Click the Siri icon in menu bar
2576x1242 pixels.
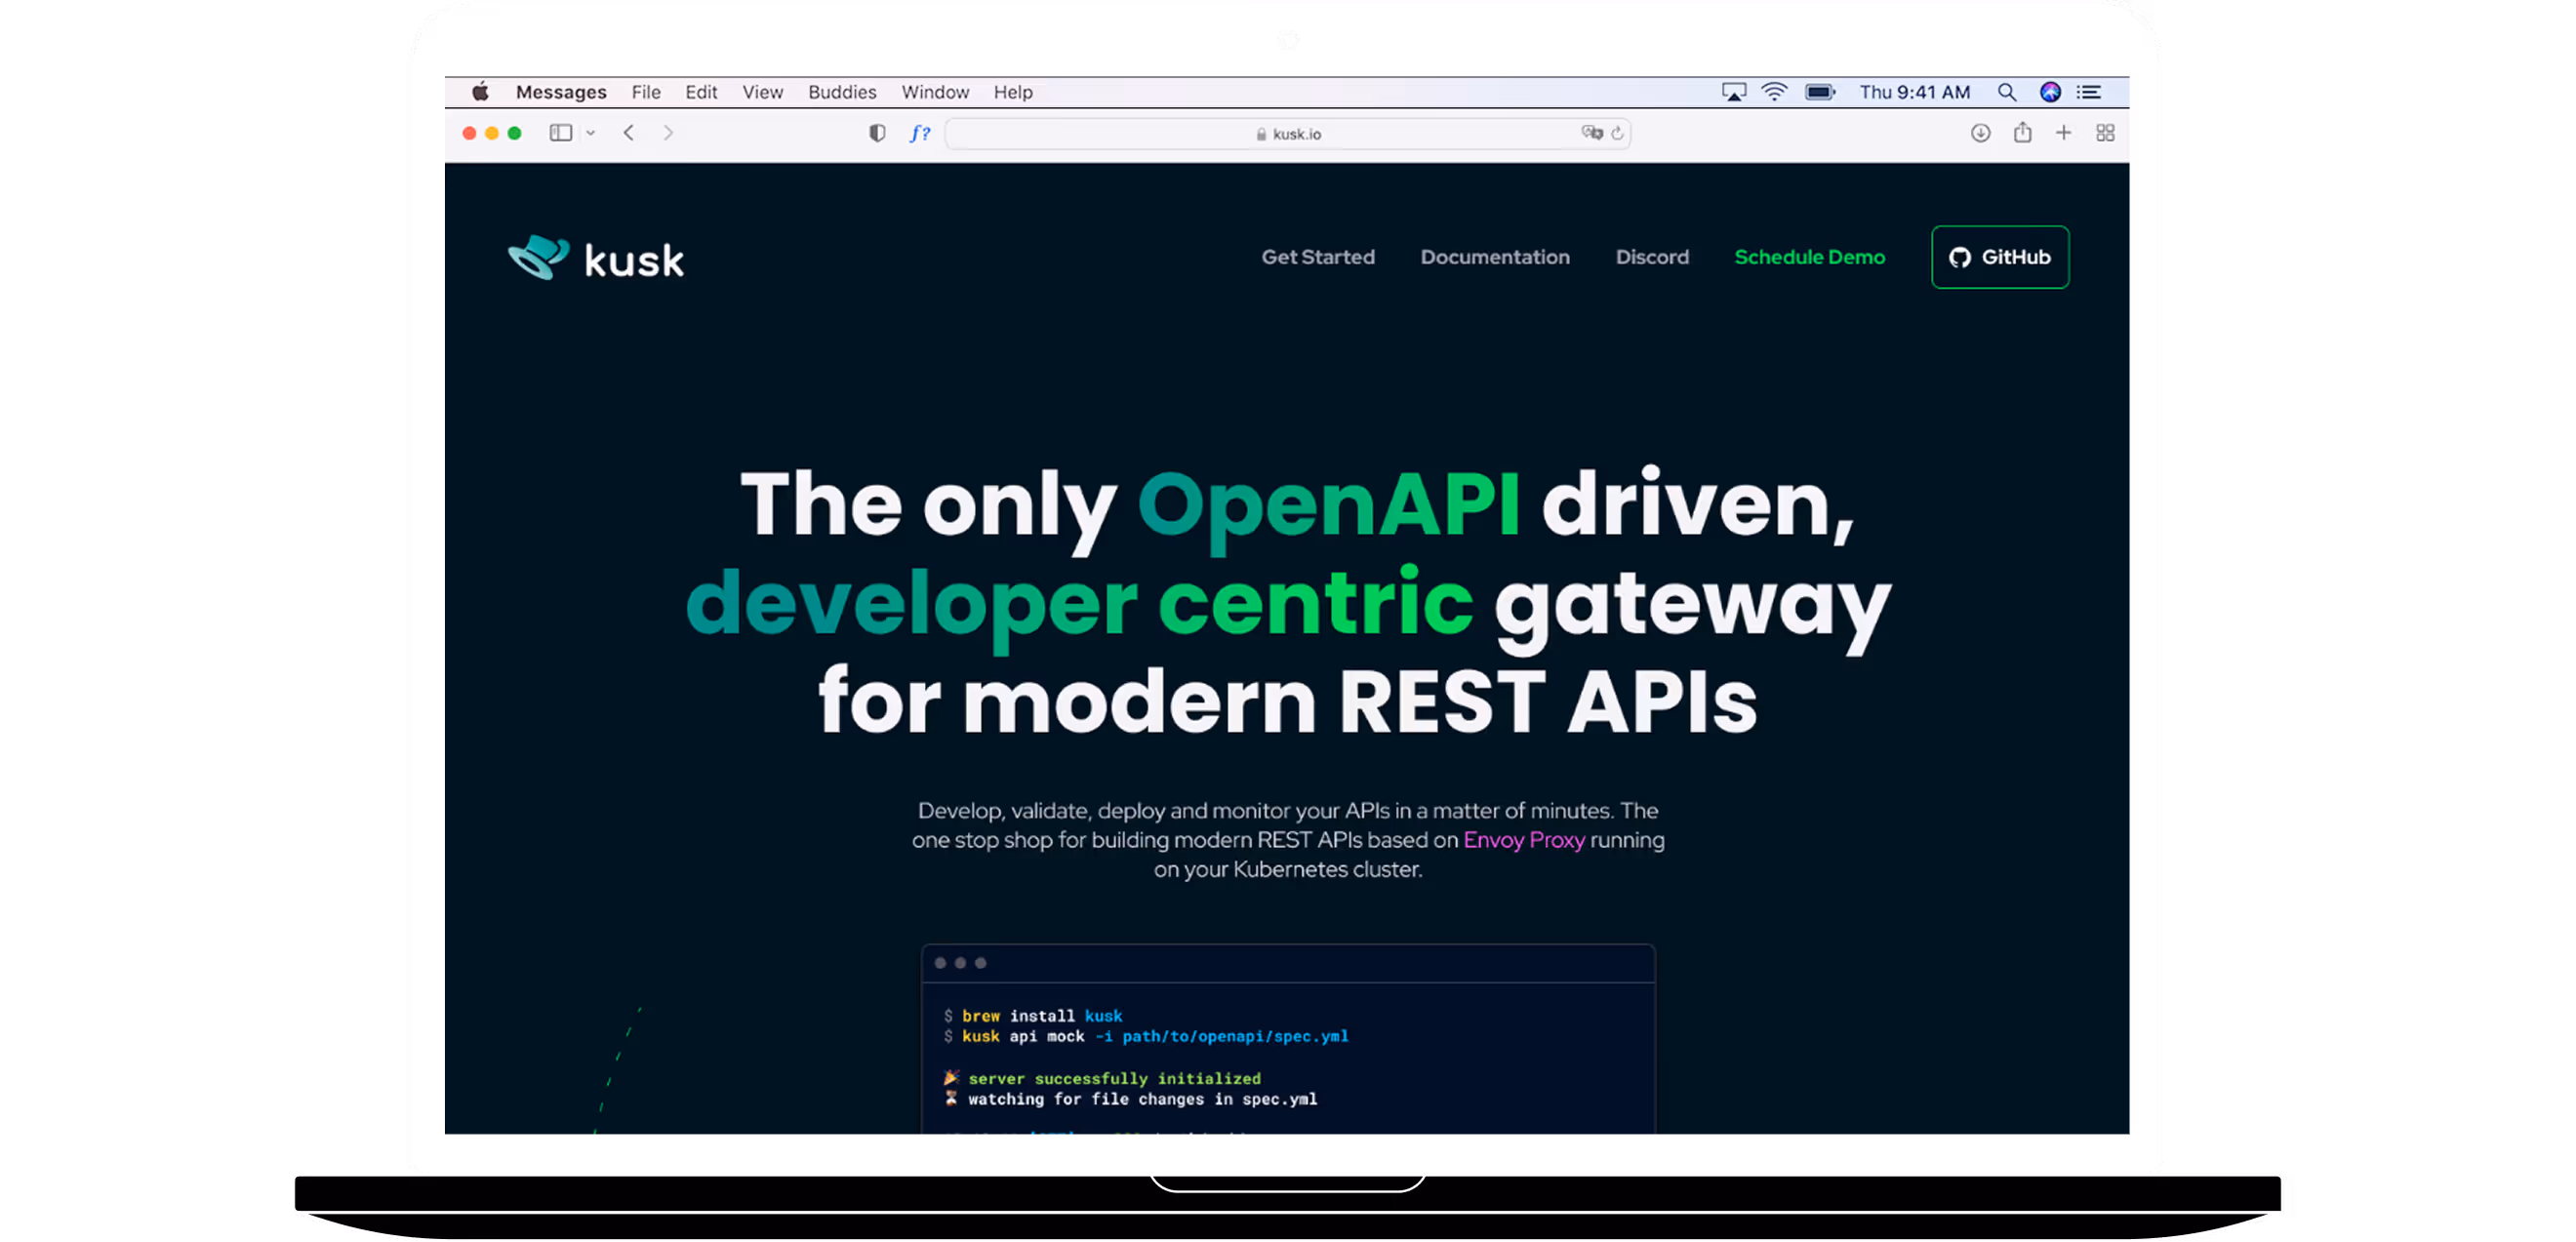[2050, 92]
